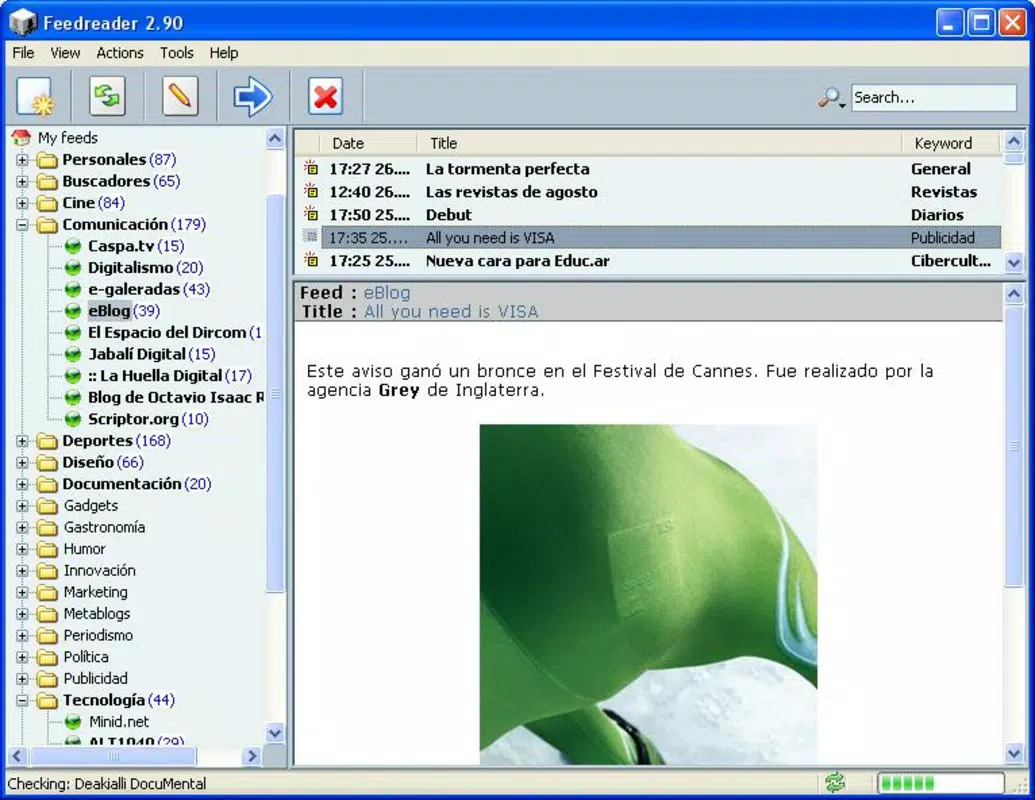This screenshot has width=1035, height=800.
Task: Sort articles by Keyword column header
Action: [951, 143]
